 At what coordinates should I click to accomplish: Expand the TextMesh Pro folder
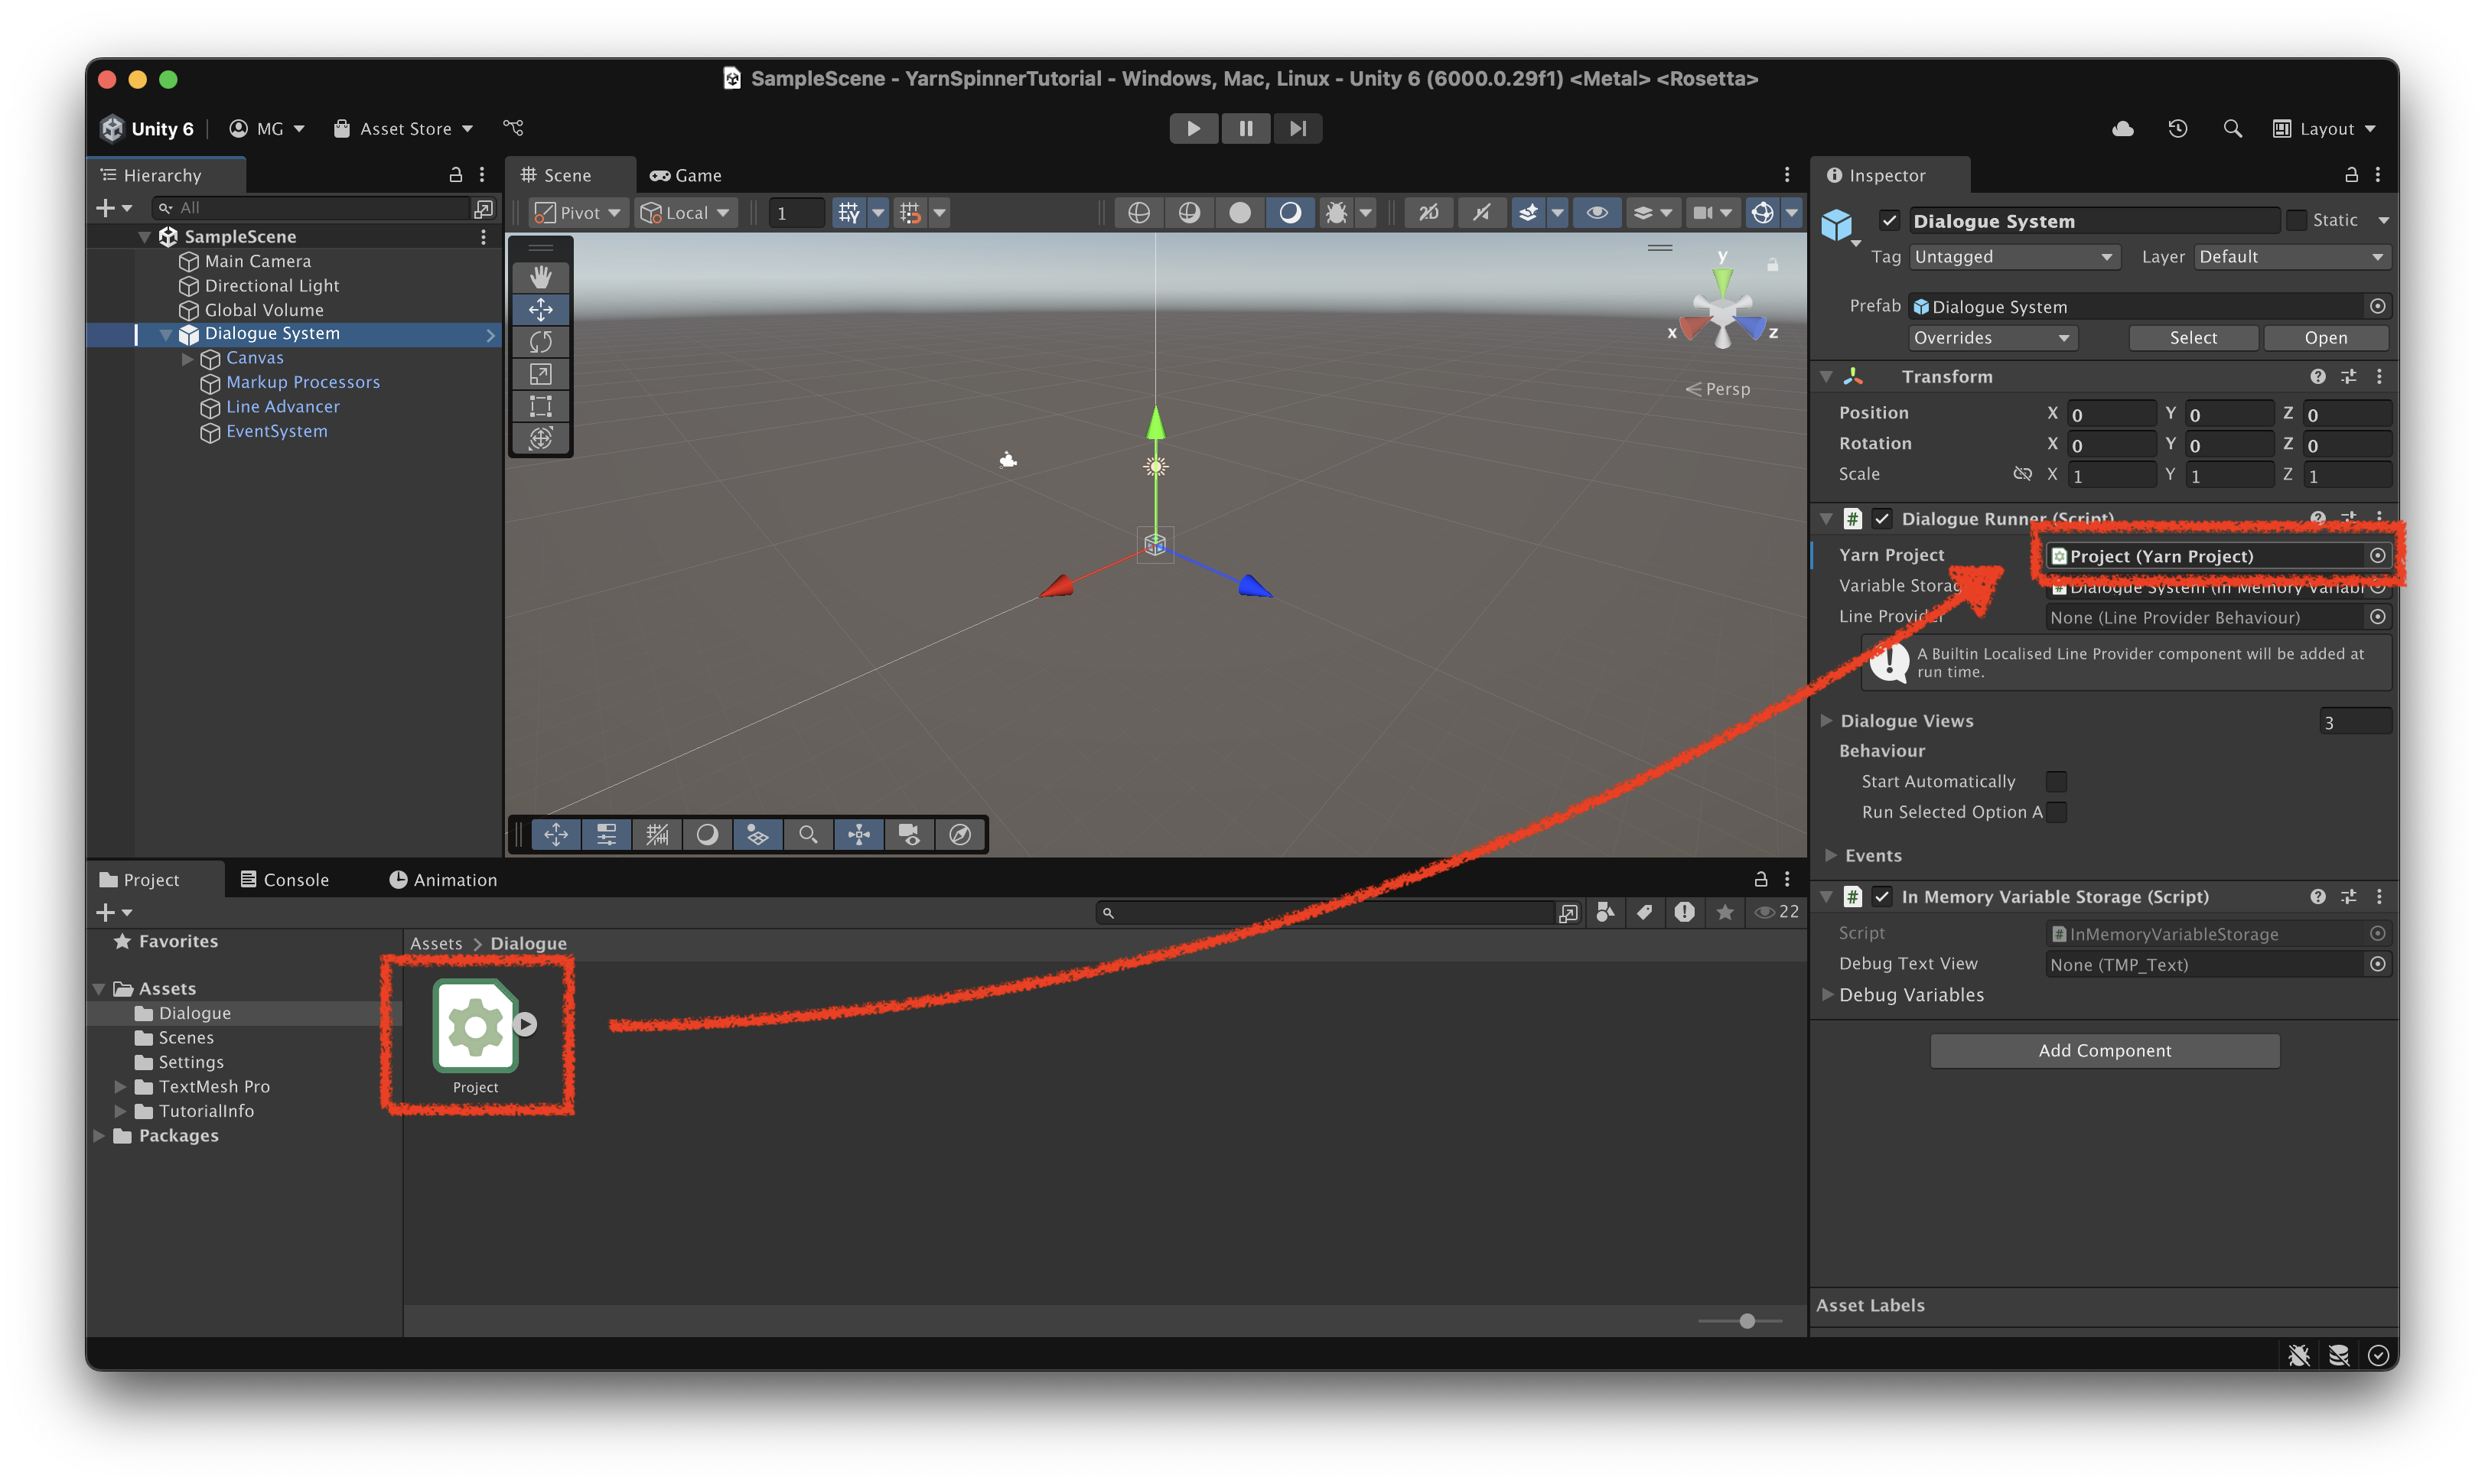(120, 1087)
